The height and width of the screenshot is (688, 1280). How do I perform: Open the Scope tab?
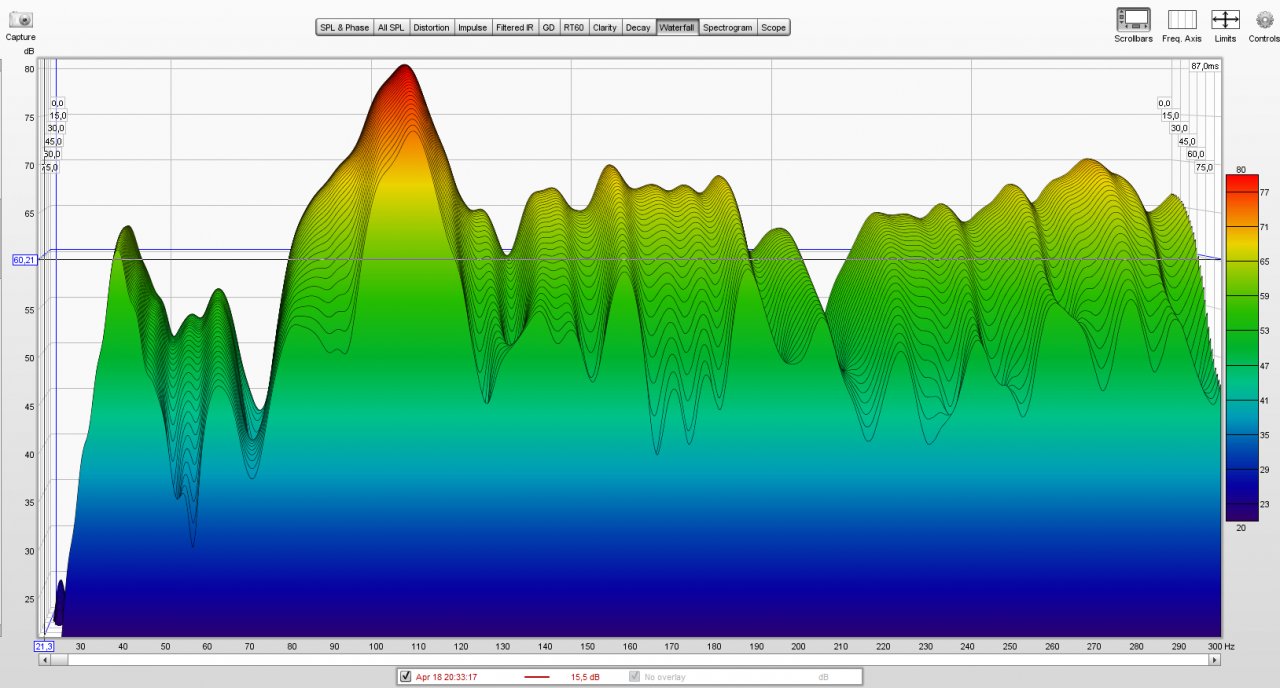pyautogui.click(x=773, y=28)
